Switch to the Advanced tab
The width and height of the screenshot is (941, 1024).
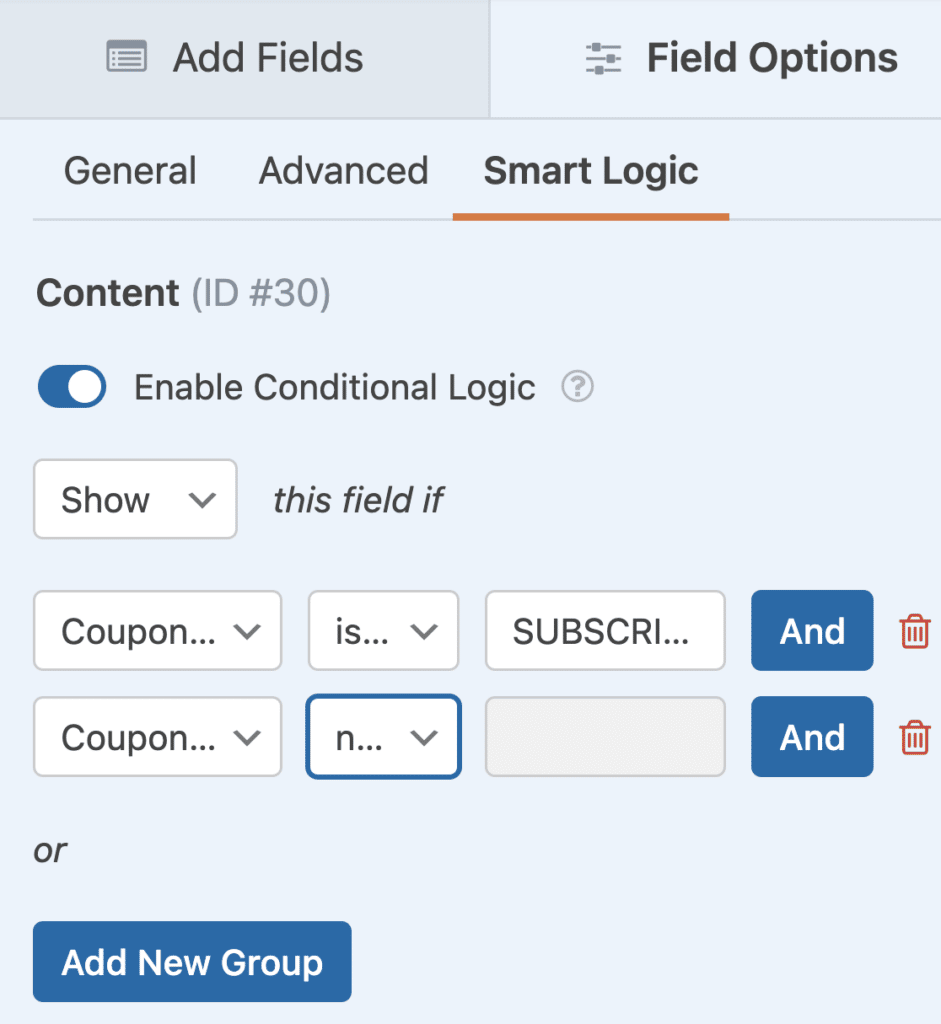pyautogui.click(x=343, y=171)
